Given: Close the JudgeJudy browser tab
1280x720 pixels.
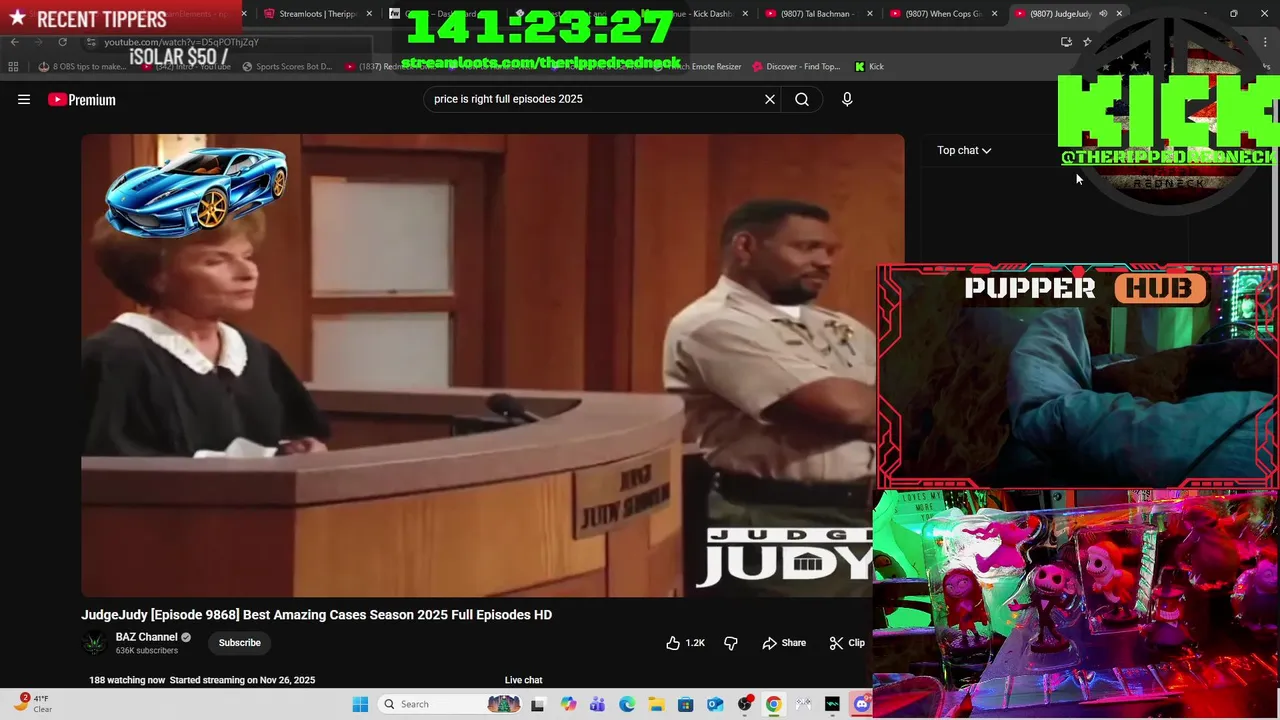Looking at the screenshot, I should 1119,14.
